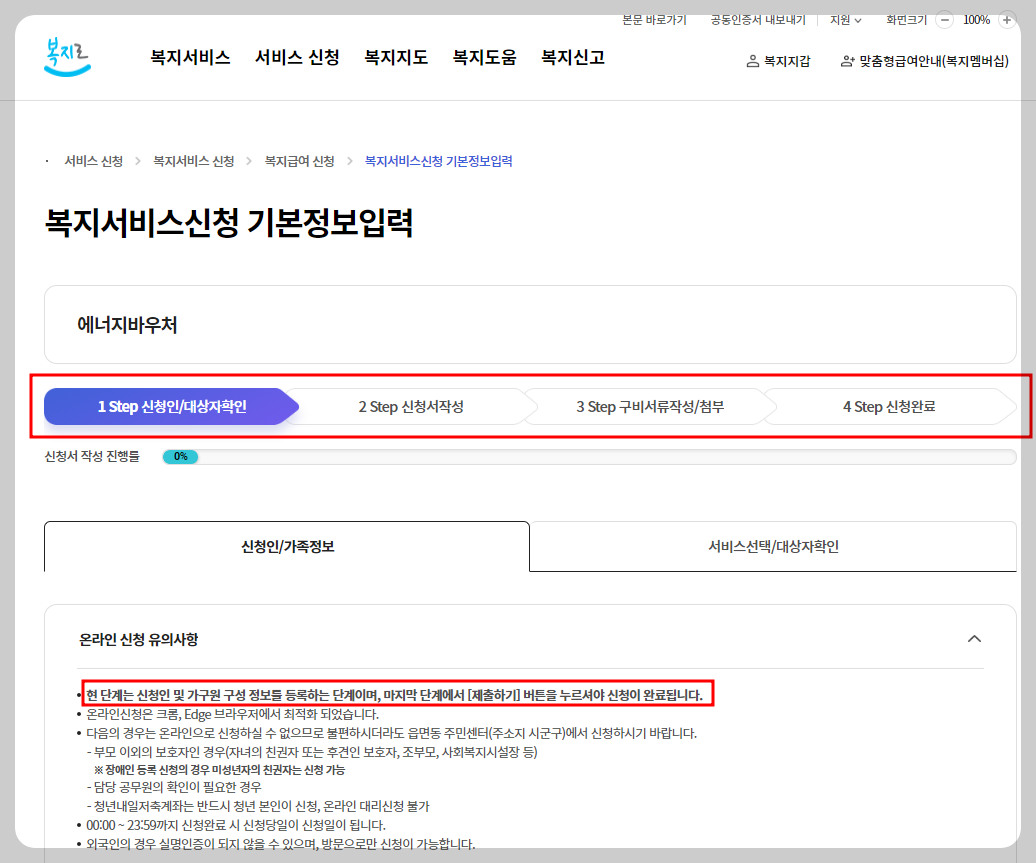The width and height of the screenshot is (1036, 863).
Task: Expand the 복지서비스 navigation menu
Action: coord(189,57)
